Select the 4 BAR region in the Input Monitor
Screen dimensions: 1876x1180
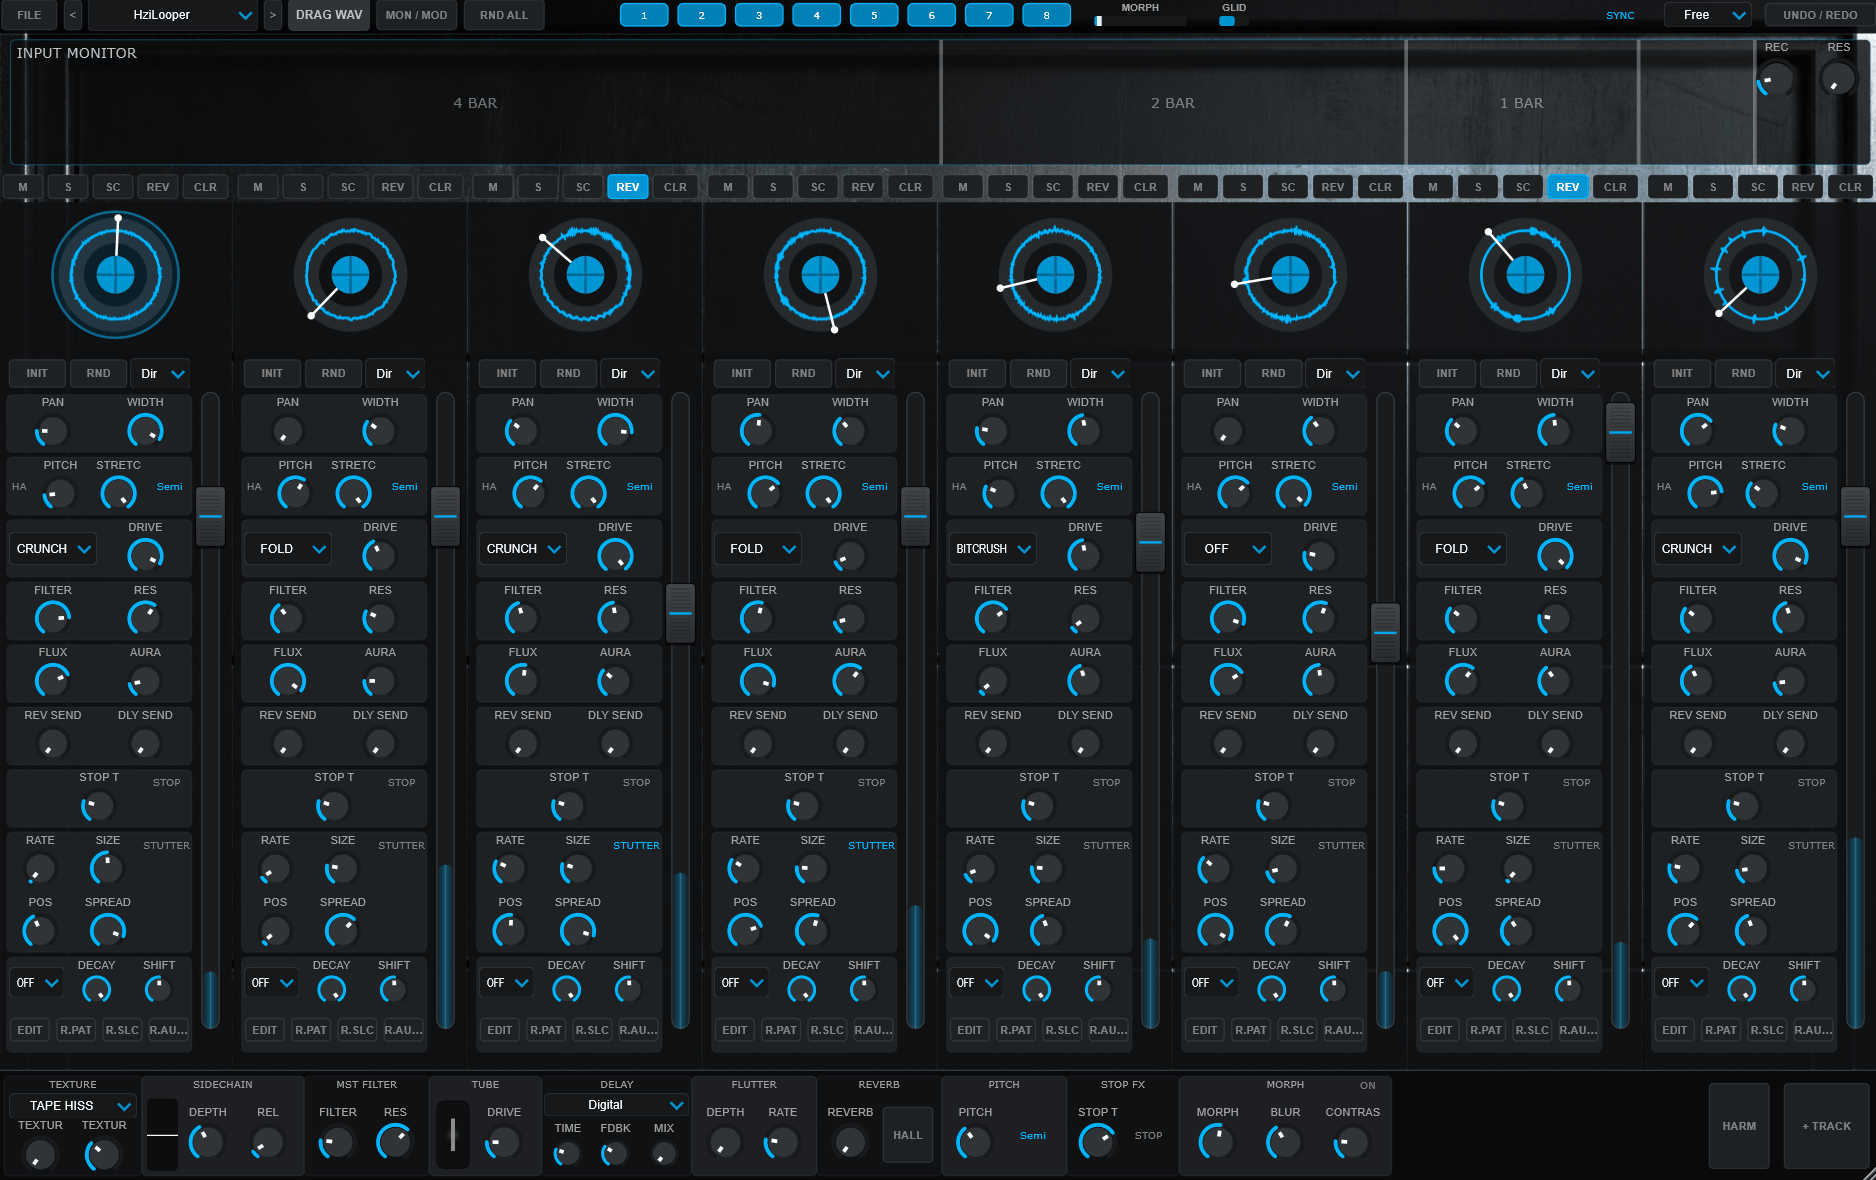point(475,102)
